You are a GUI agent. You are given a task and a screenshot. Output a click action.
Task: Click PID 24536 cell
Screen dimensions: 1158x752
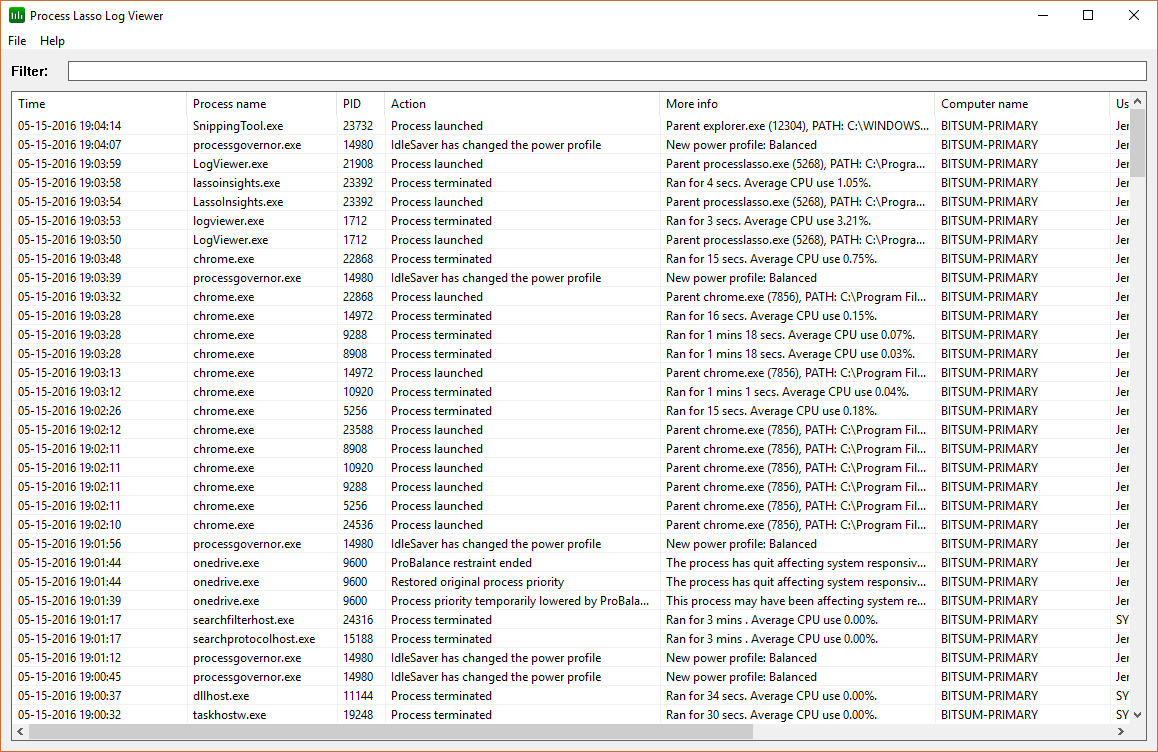tap(358, 524)
